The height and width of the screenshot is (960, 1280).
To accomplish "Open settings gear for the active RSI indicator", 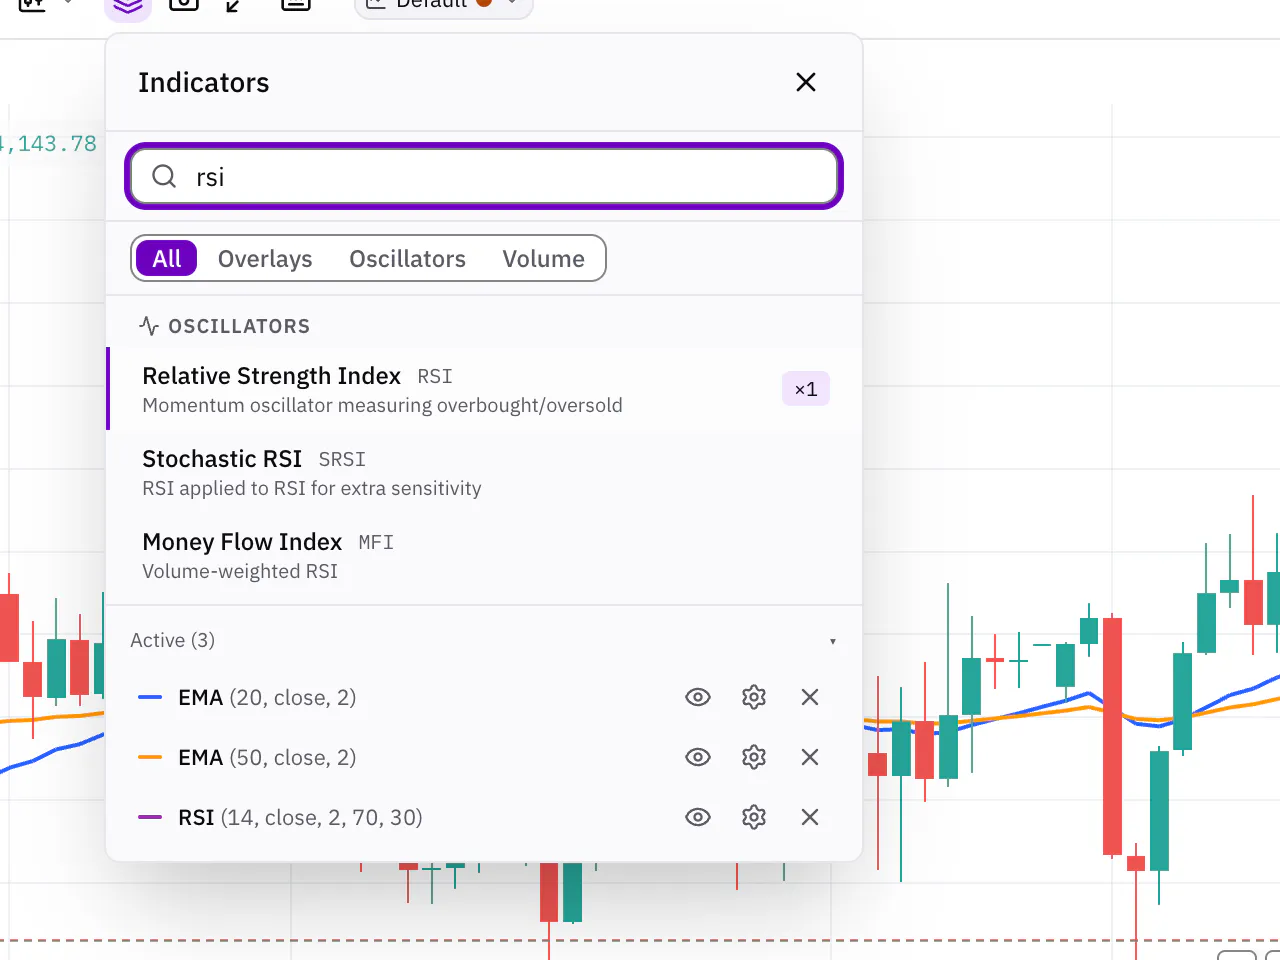I will (x=754, y=817).
